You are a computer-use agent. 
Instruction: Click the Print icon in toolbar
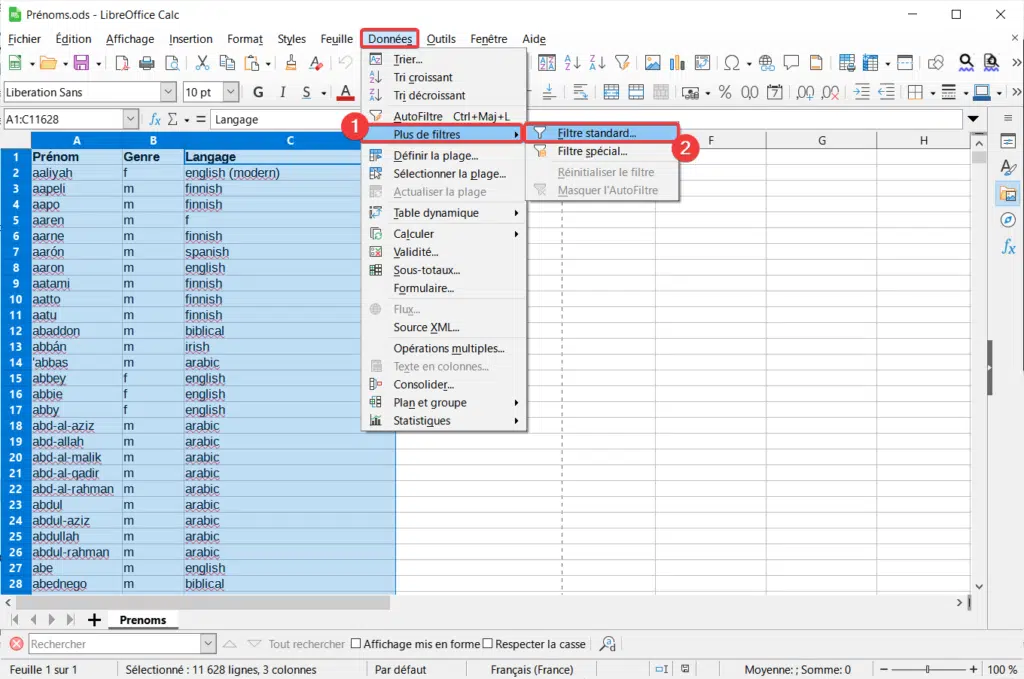click(147, 63)
